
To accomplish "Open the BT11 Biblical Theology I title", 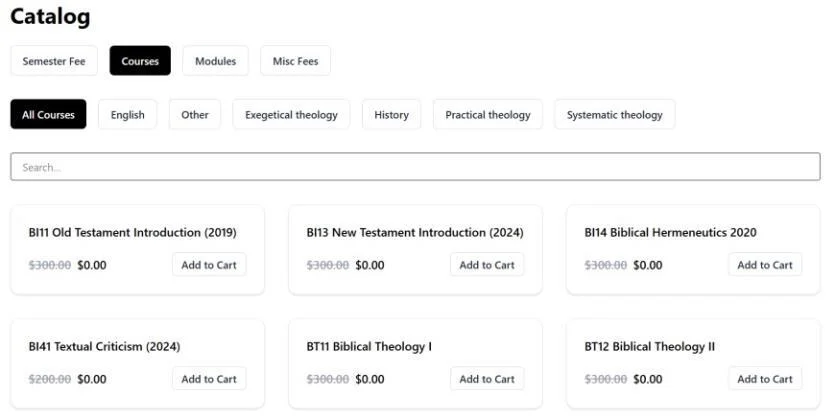I will click(x=369, y=347).
